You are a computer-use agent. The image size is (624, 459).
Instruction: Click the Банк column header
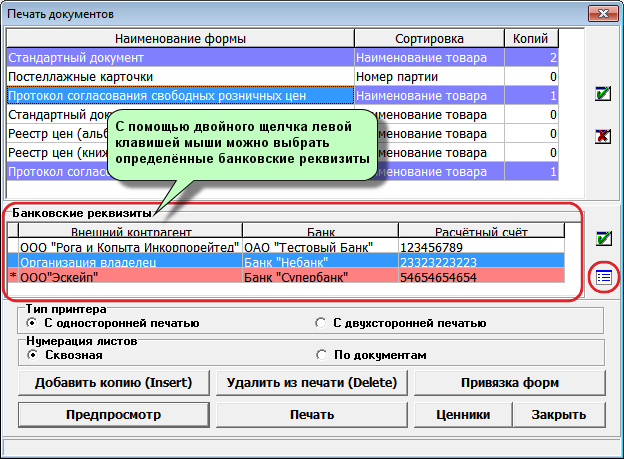pyautogui.click(x=320, y=231)
